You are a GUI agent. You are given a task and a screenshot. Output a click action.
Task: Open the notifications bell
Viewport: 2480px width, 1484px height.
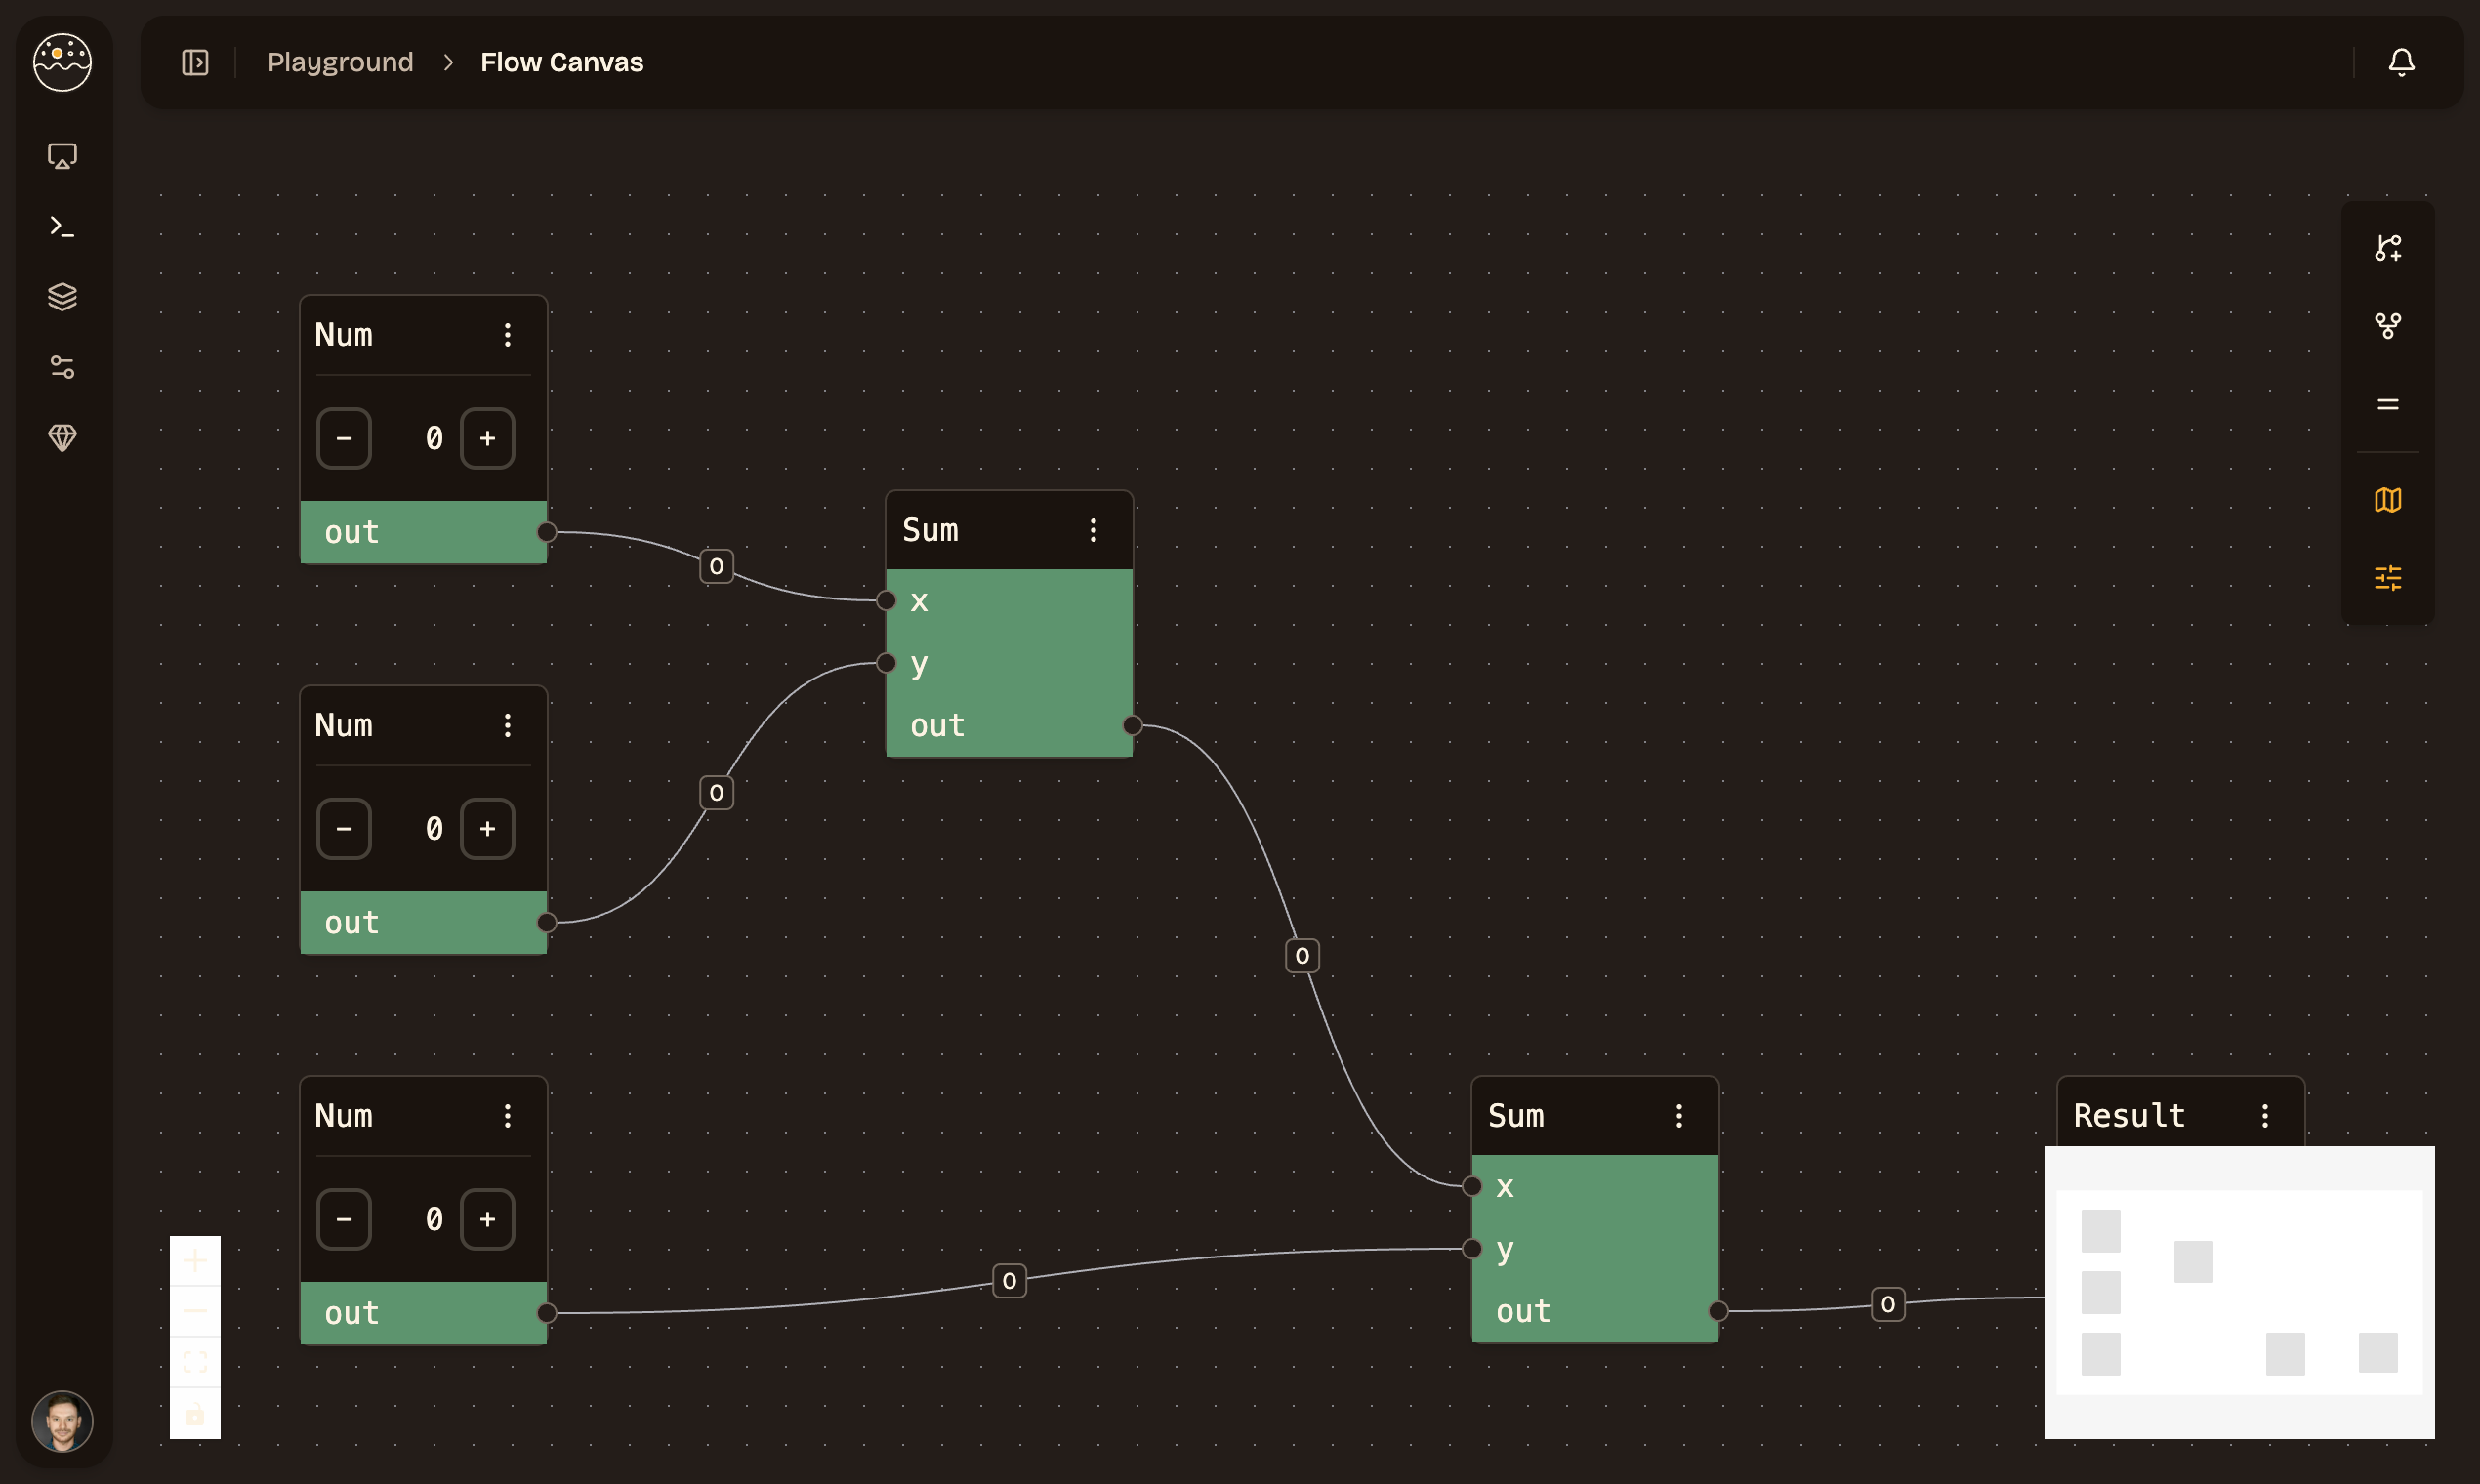pos(2401,62)
